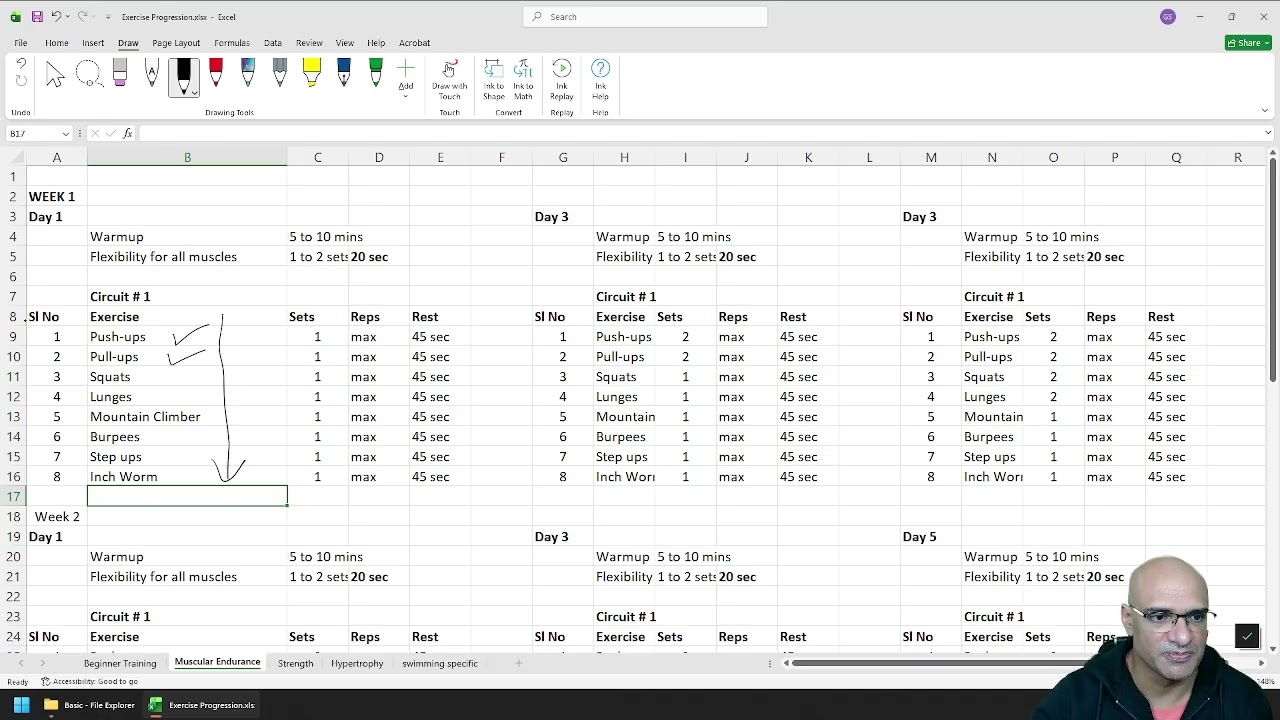This screenshot has height=720, width=1280.
Task: Select cell with Mountain Climber in column B
Action: click(x=187, y=417)
